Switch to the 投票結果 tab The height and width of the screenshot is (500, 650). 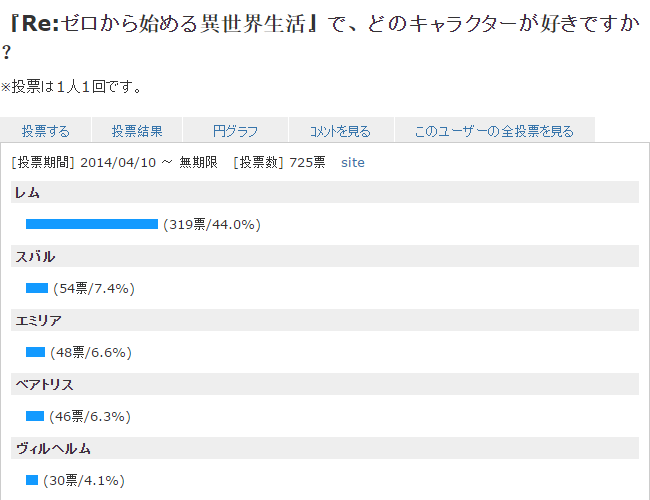point(137,131)
